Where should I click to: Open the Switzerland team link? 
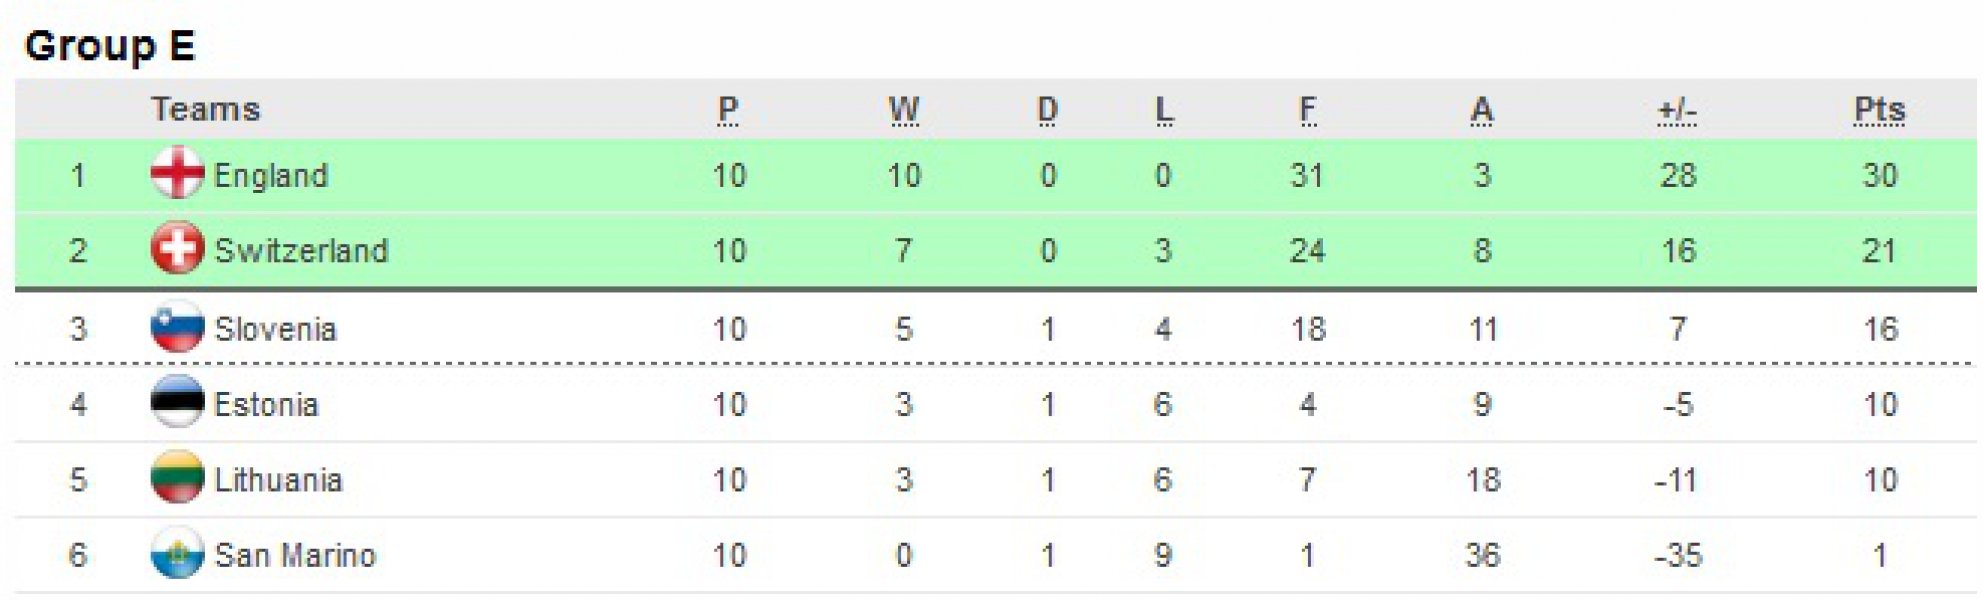tap(301, 250)
